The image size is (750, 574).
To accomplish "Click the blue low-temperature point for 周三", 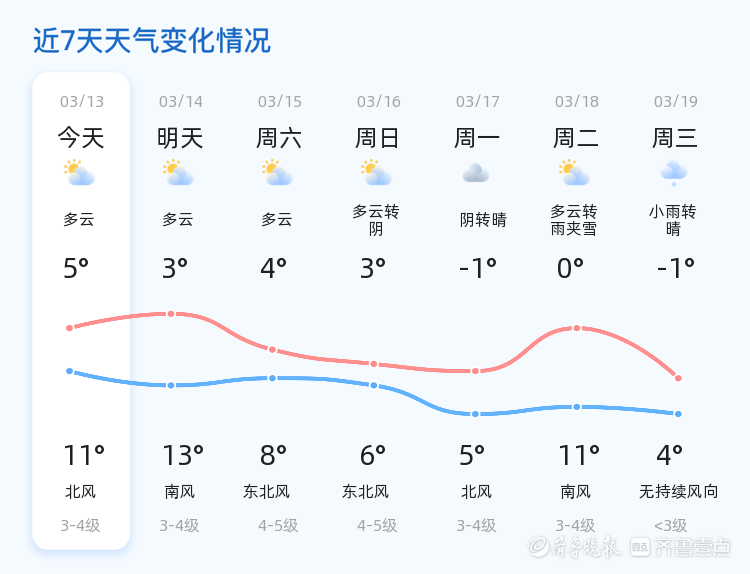I will point(678,414).
